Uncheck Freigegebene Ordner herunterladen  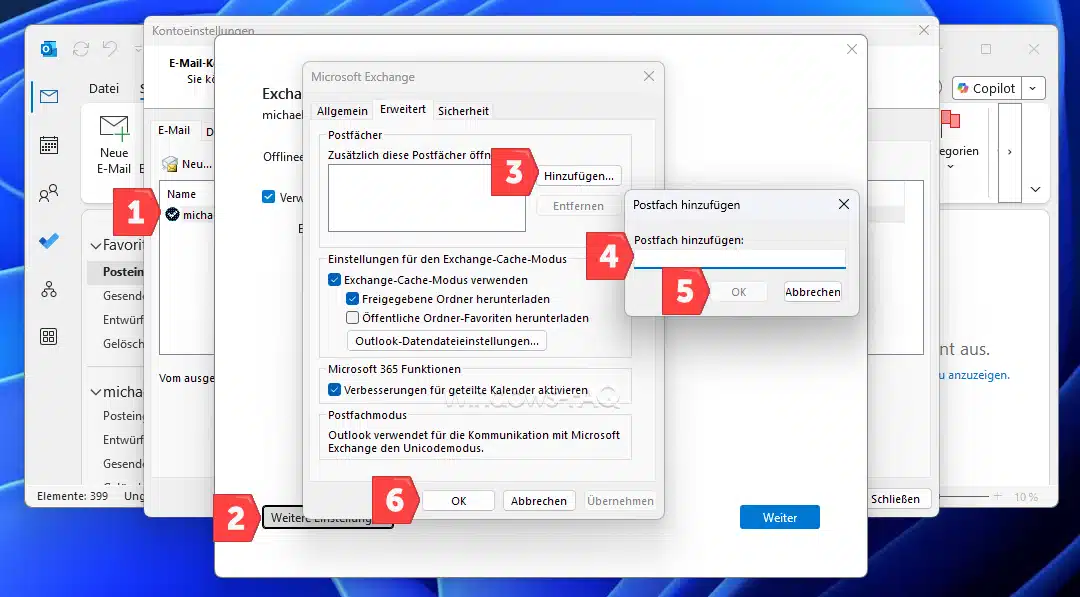pos(352,299)
